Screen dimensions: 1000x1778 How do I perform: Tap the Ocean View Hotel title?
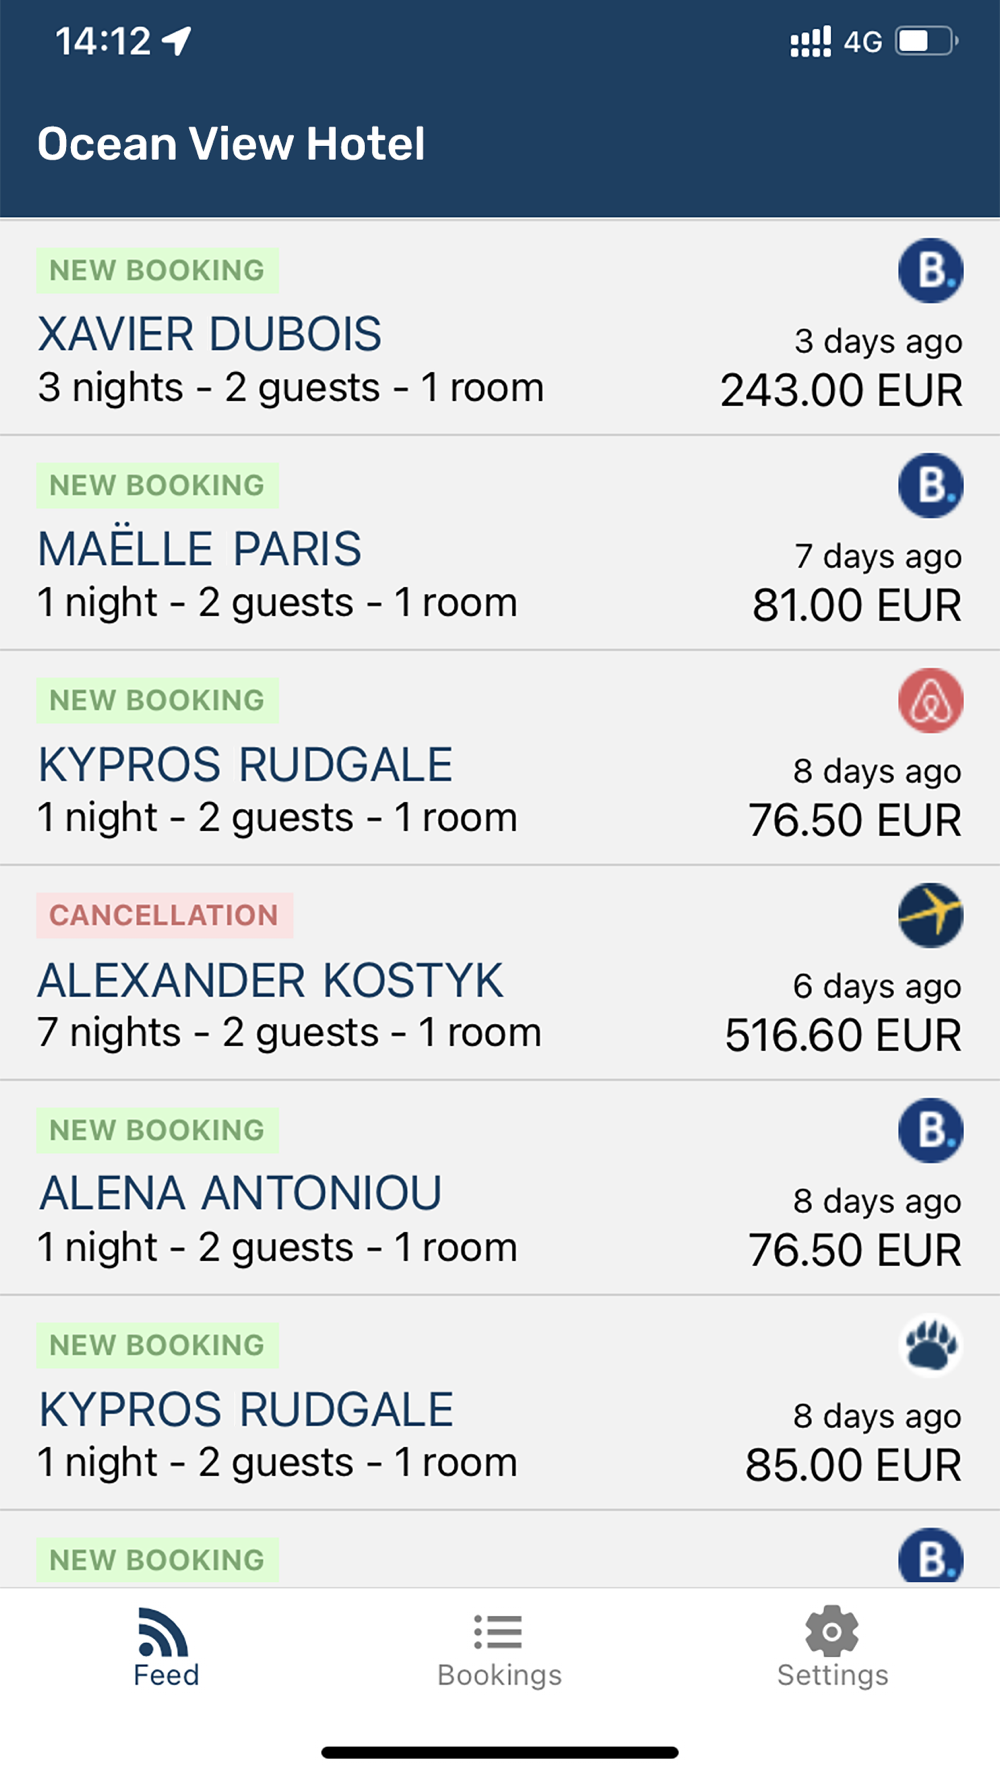coord(231,144)
